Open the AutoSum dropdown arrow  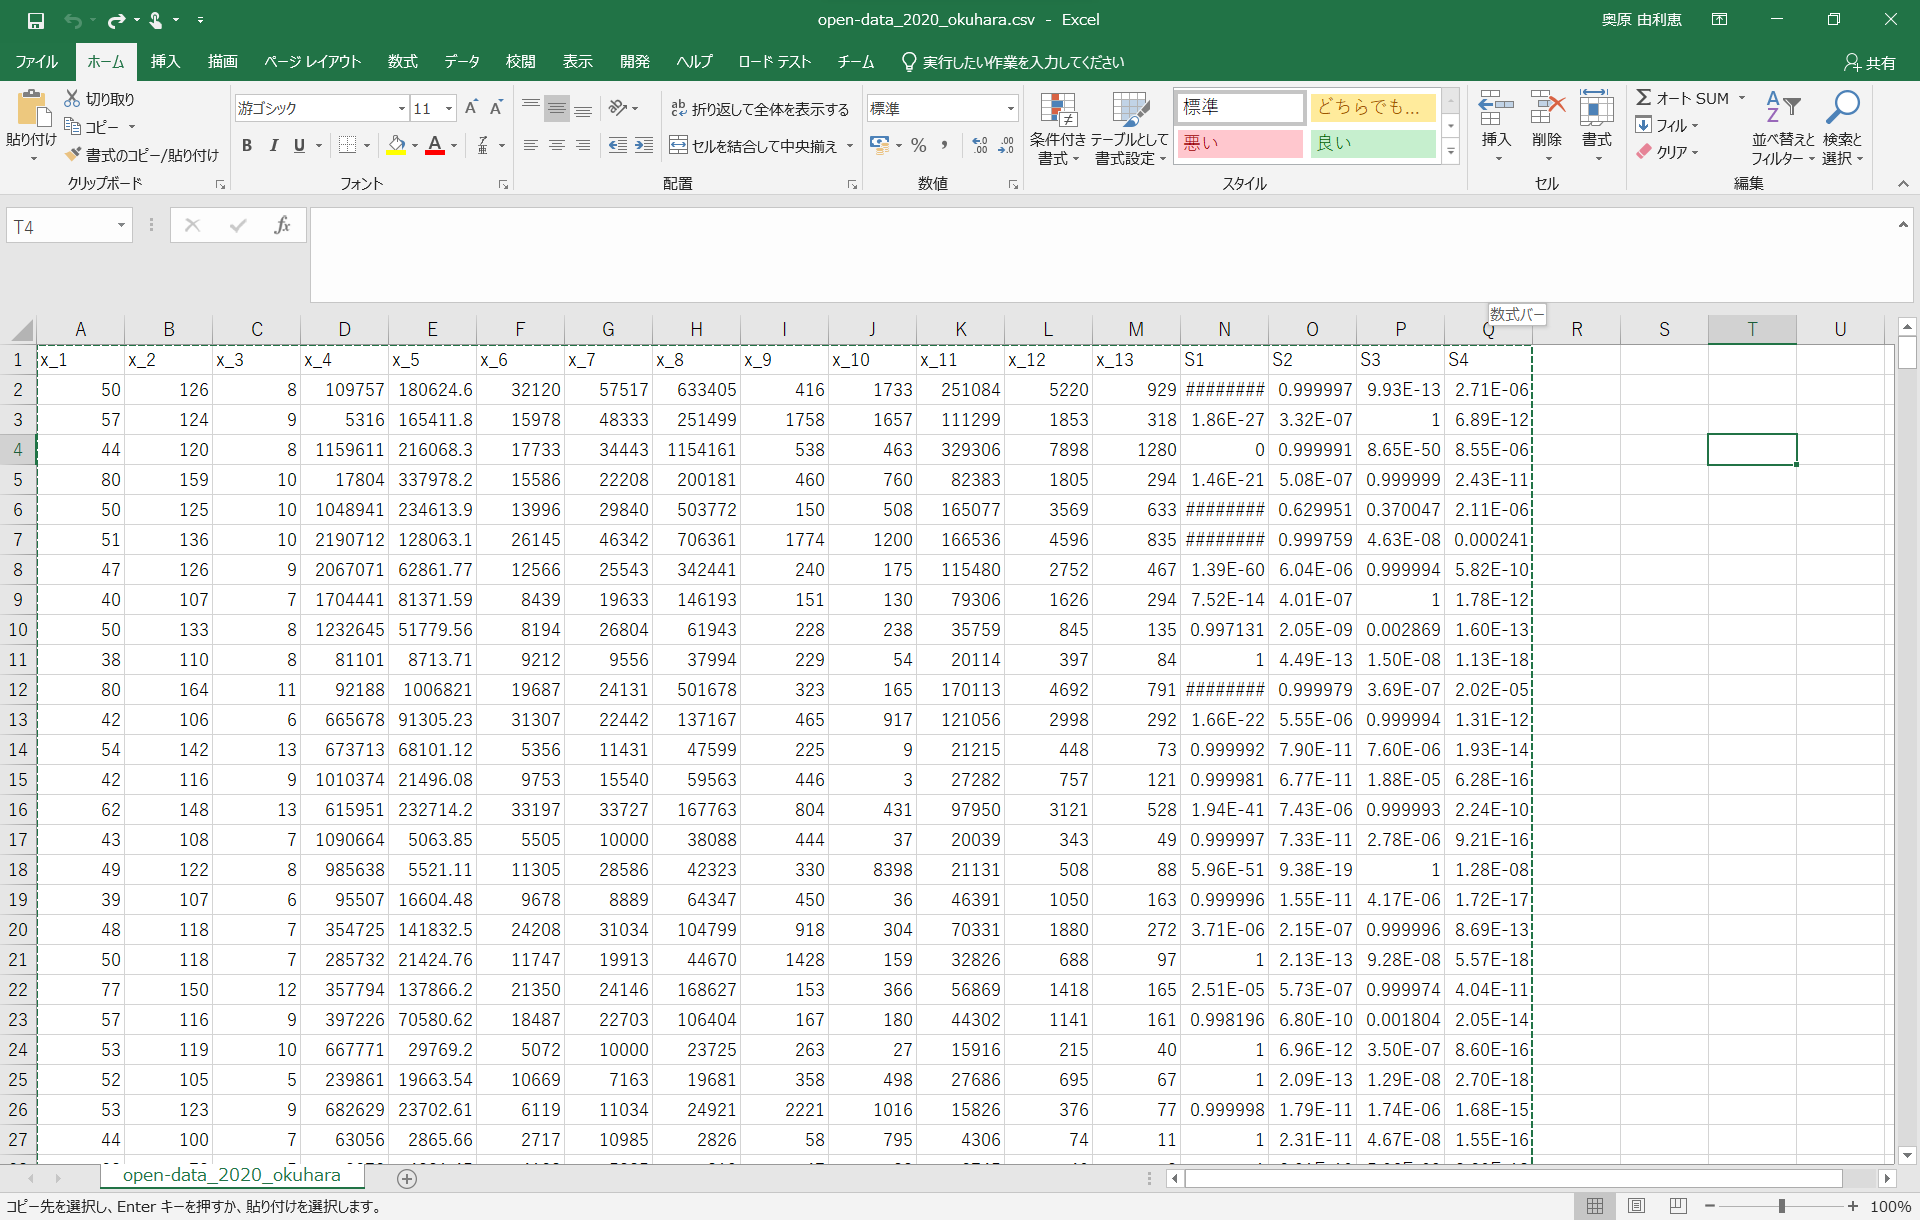tap(1742, 98)
